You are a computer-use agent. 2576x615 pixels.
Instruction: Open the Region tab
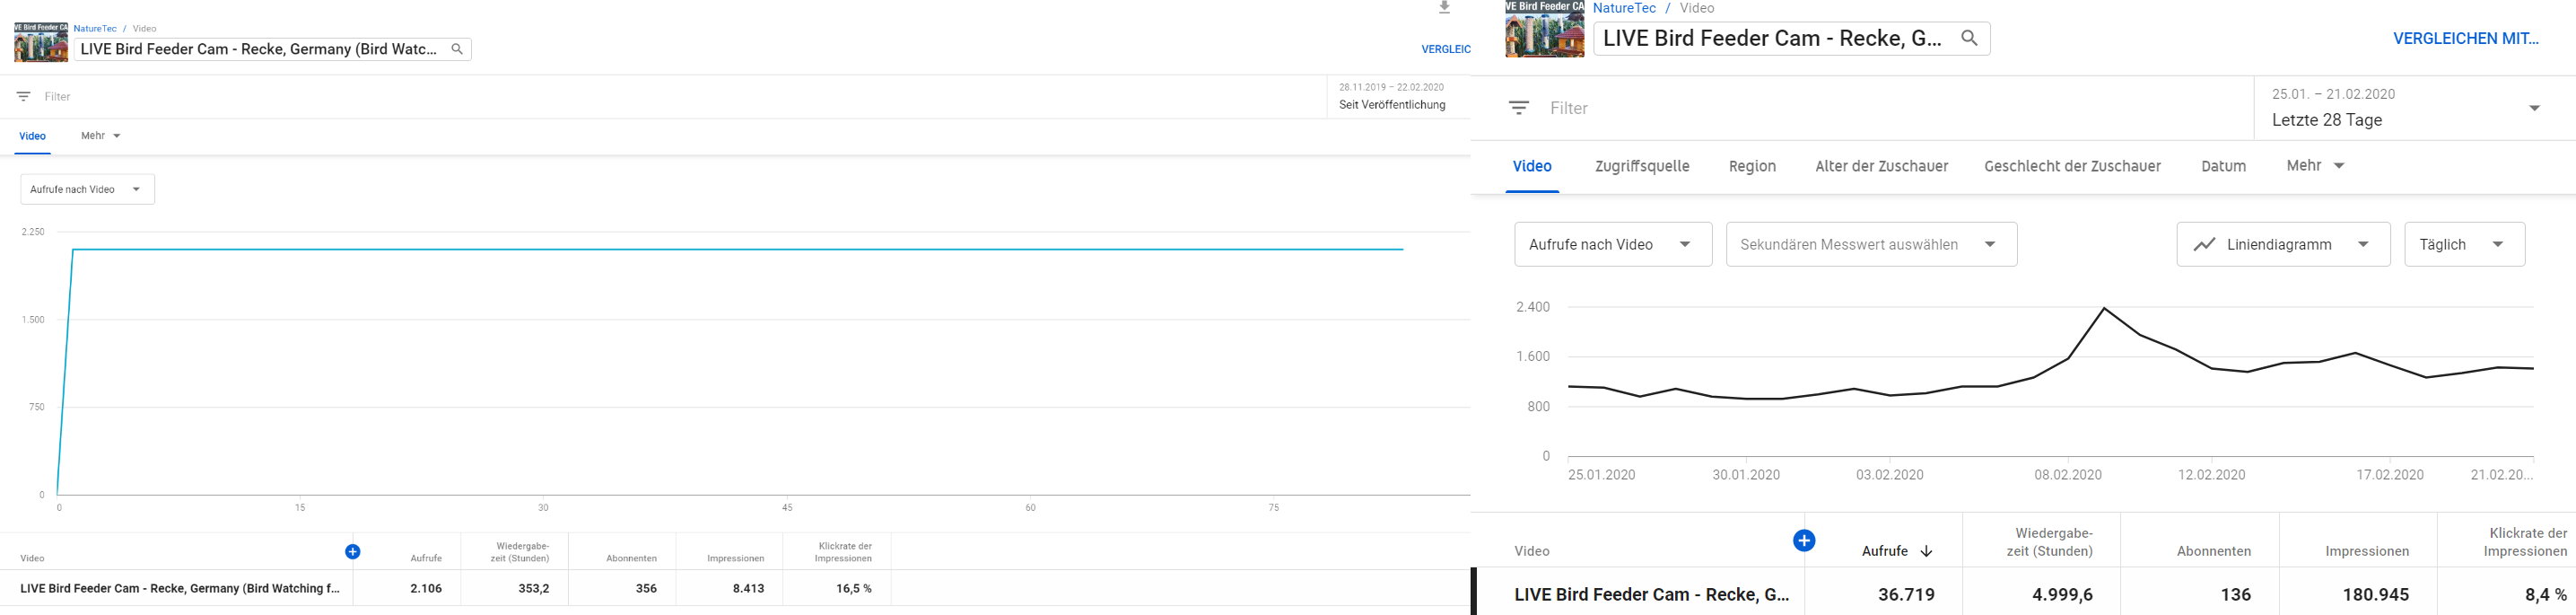1752,167
